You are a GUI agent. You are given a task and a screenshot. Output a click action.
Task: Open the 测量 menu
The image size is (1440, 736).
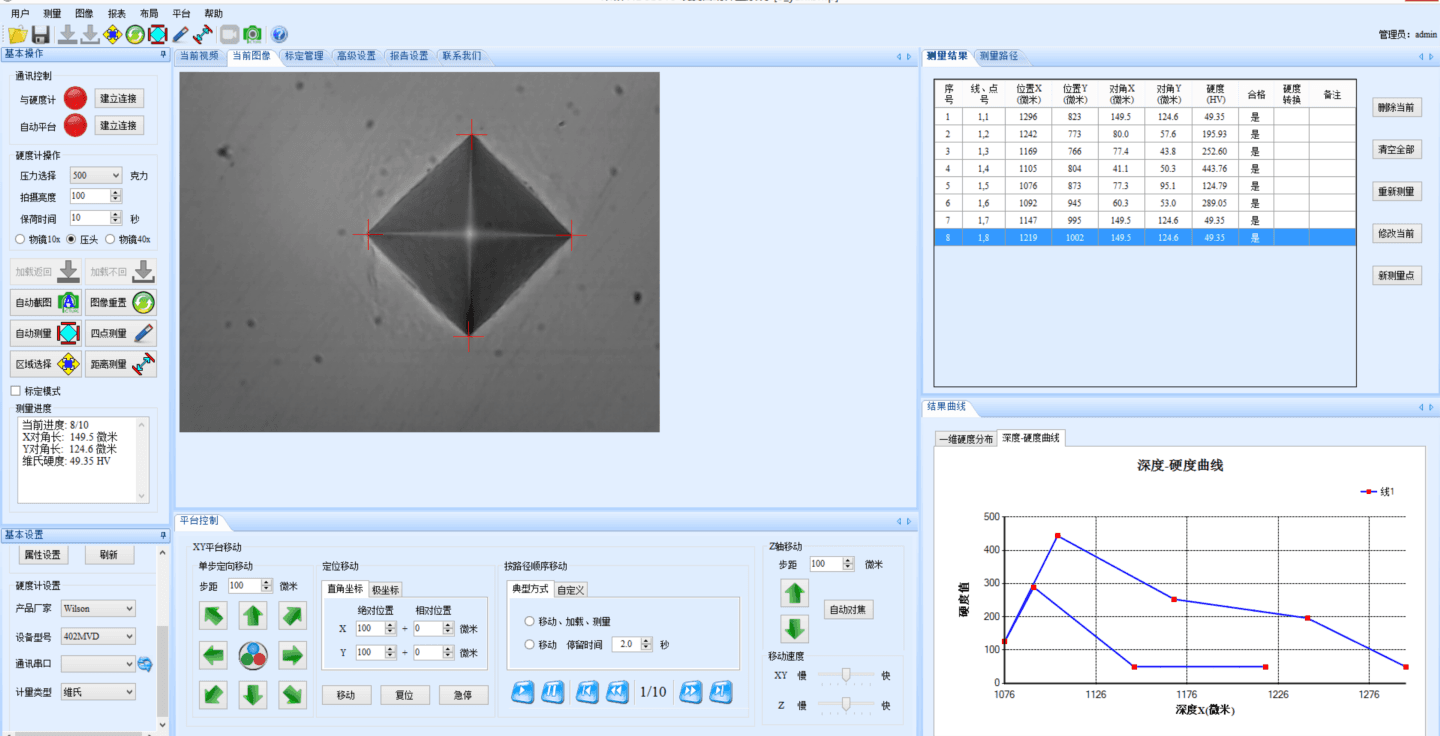[53, 14]
